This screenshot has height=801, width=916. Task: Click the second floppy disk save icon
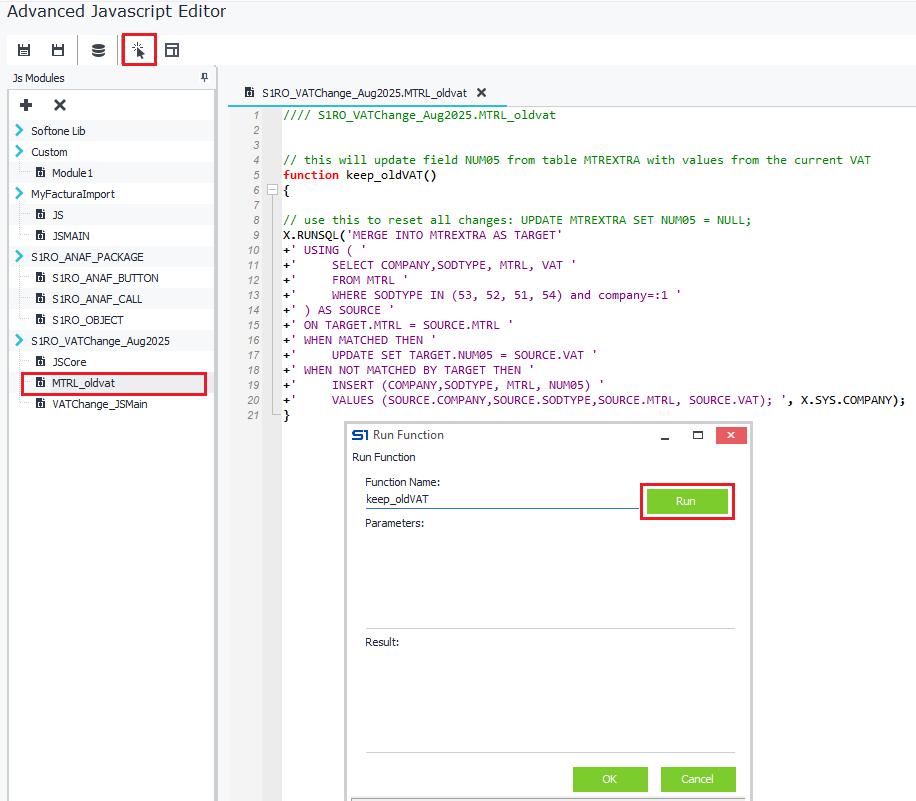click(x=58, y=50)
